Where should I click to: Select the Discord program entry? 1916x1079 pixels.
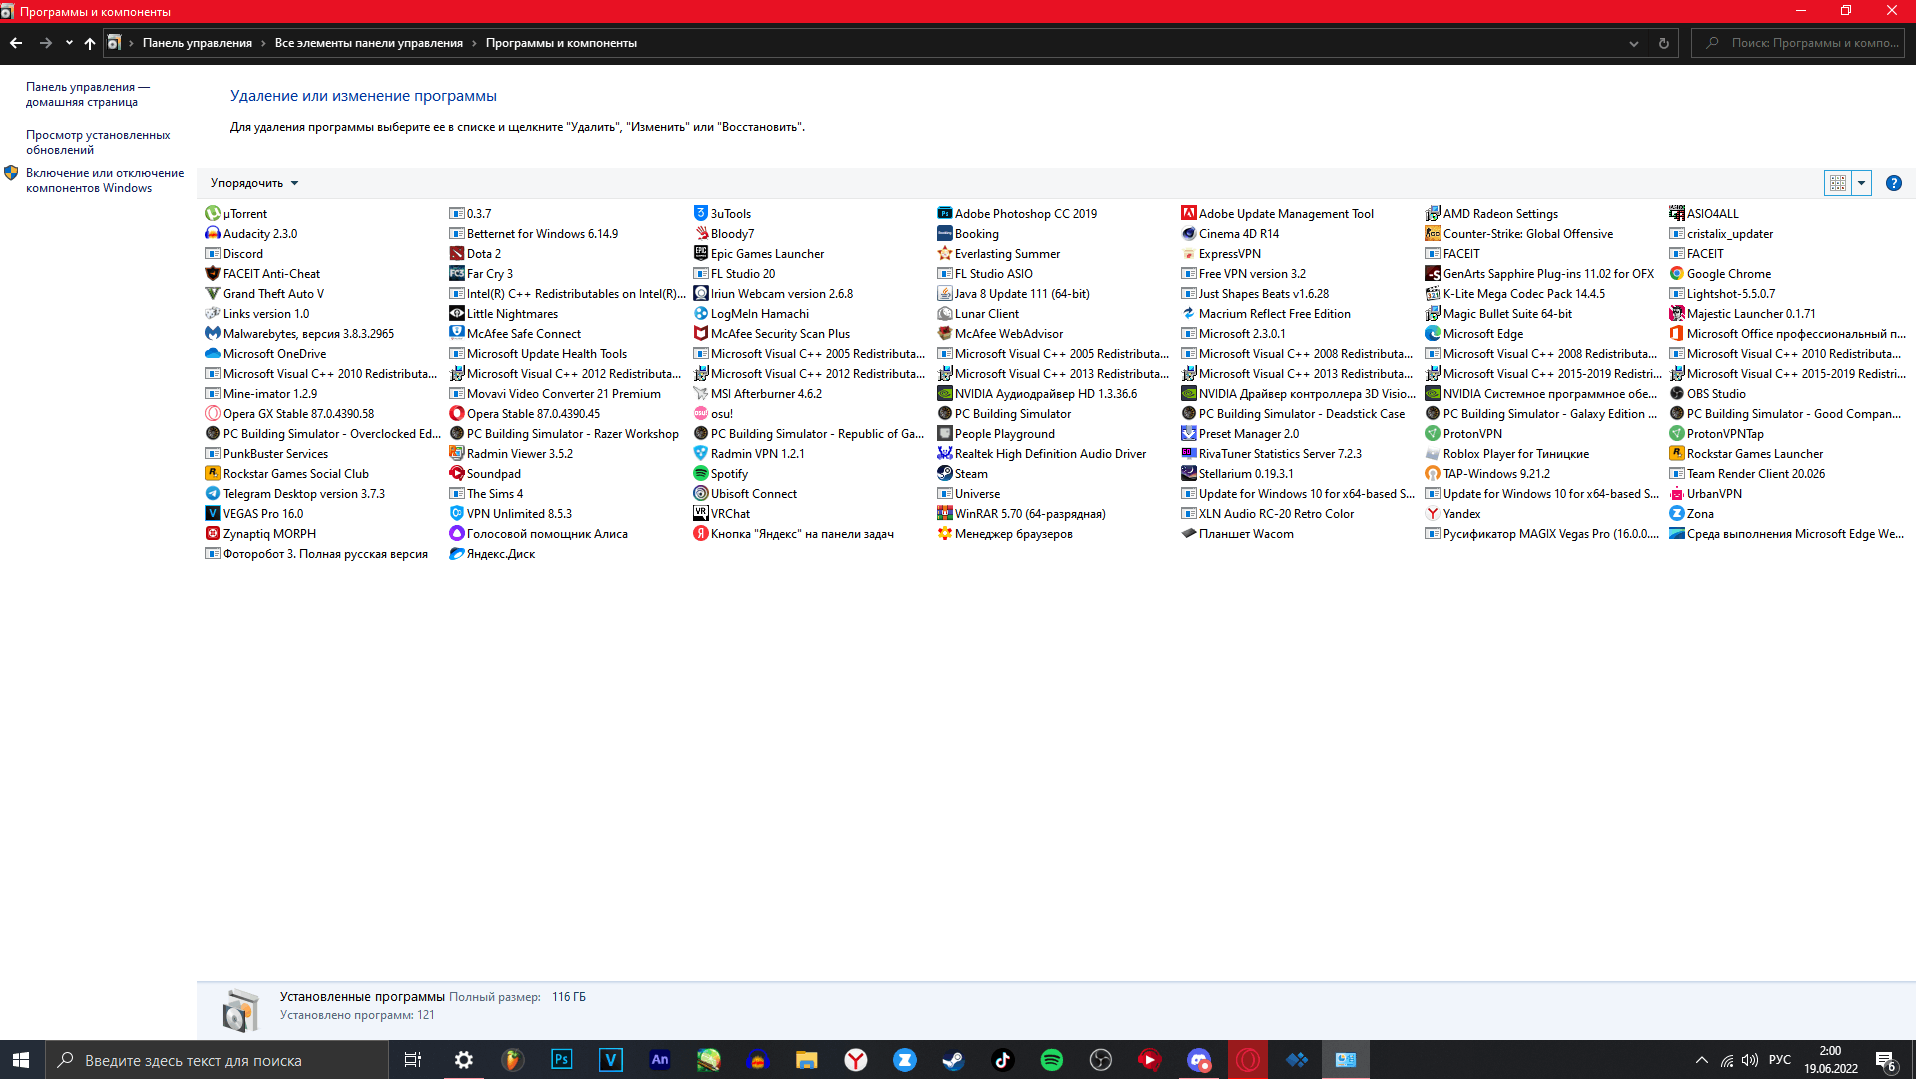pyautogui.click(x=234, y=253)
